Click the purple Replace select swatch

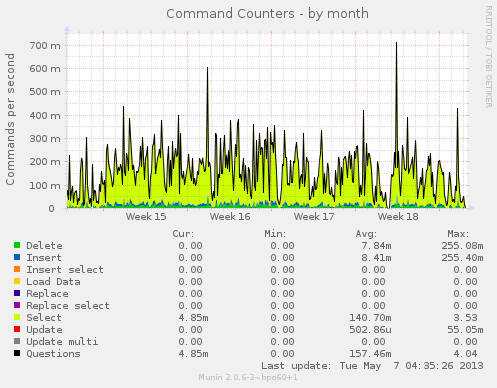pos(17,305)
